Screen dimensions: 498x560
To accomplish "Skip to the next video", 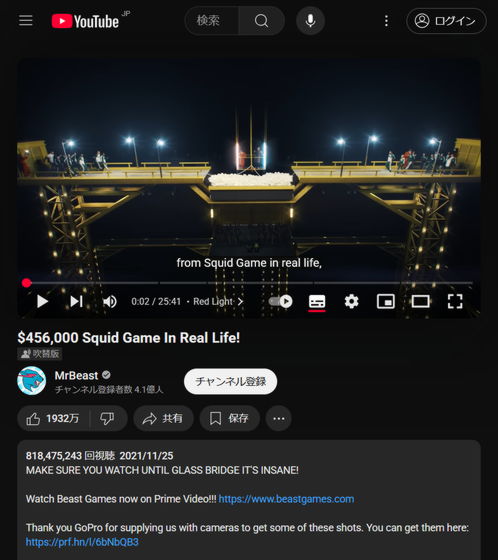I will pos(76,301).
